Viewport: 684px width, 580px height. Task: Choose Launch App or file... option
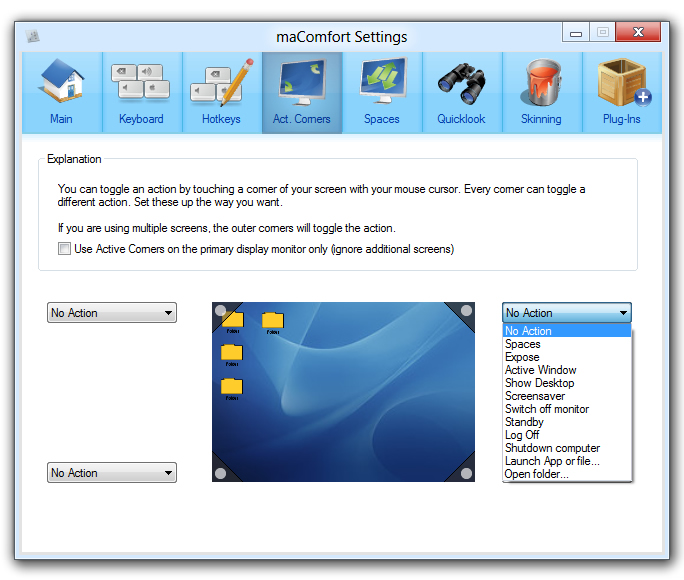552,461
